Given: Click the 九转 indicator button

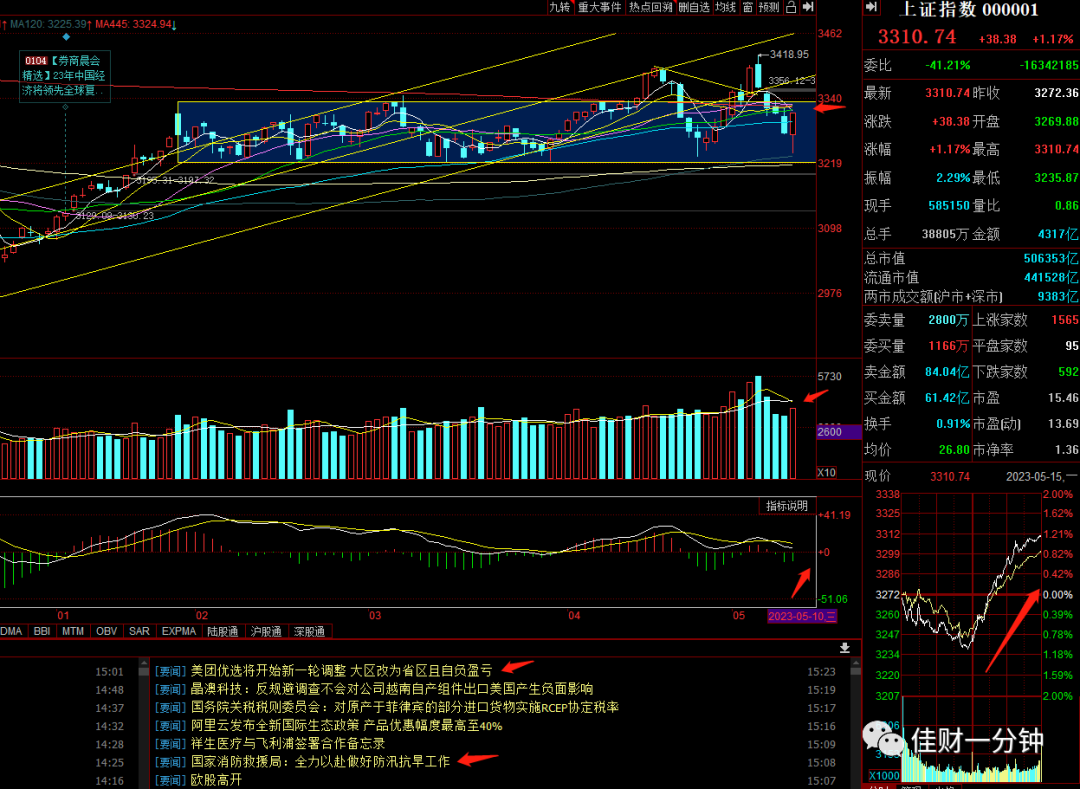Looking at the screenshot, I should 560,7.
